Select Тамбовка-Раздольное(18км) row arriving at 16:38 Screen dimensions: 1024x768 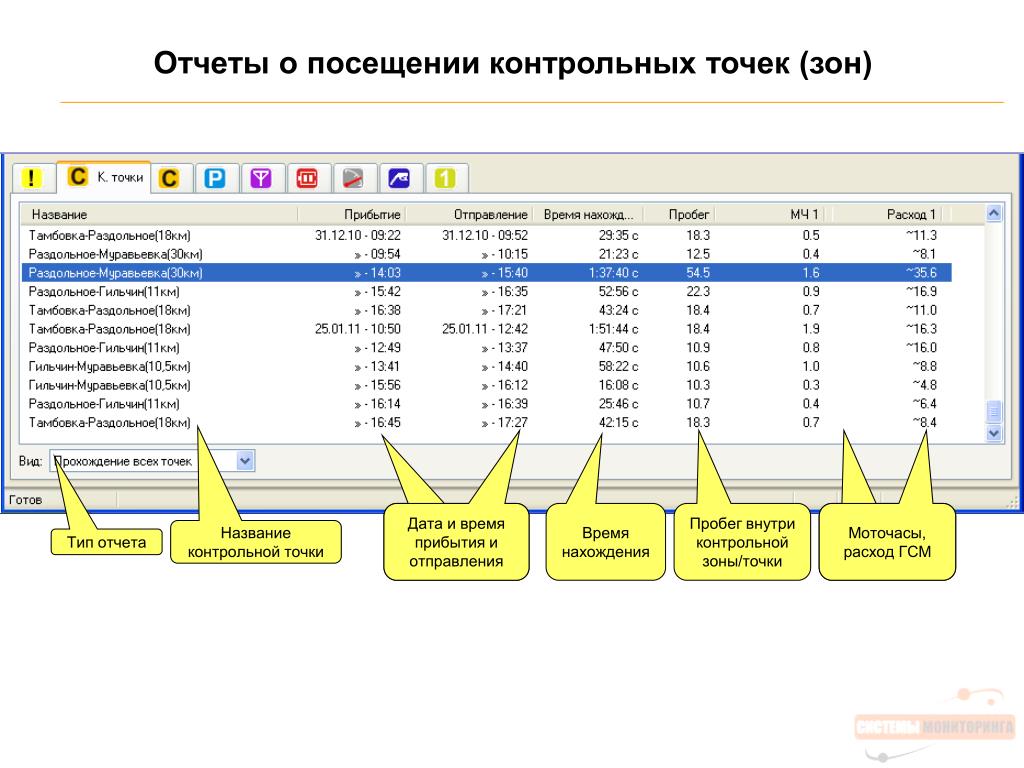(x=487, y=310)
